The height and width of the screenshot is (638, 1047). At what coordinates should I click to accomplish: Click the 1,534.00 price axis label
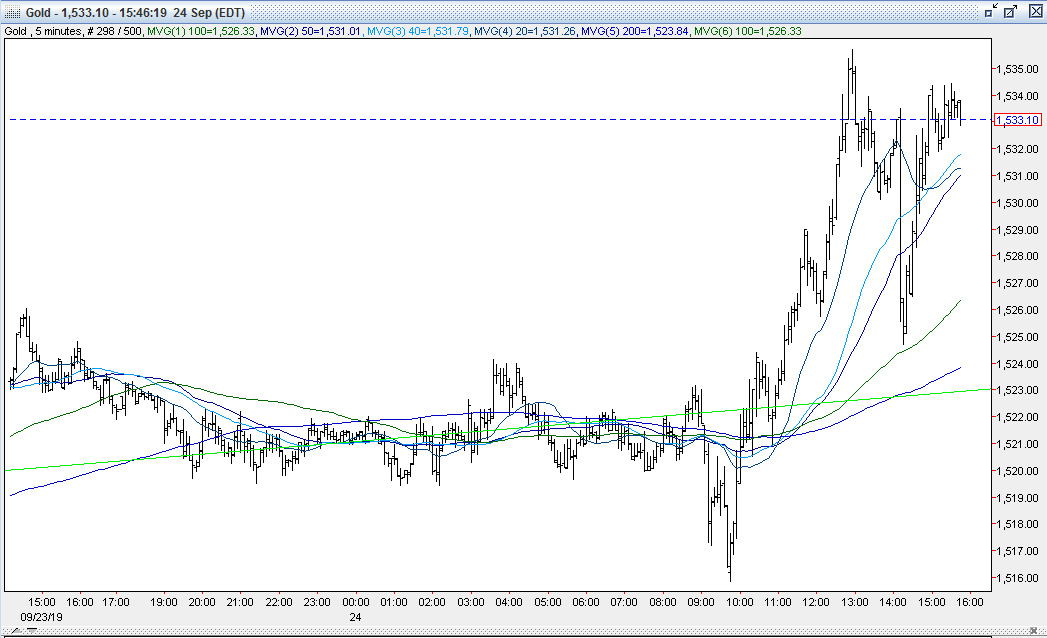[x=1017, y=96]
